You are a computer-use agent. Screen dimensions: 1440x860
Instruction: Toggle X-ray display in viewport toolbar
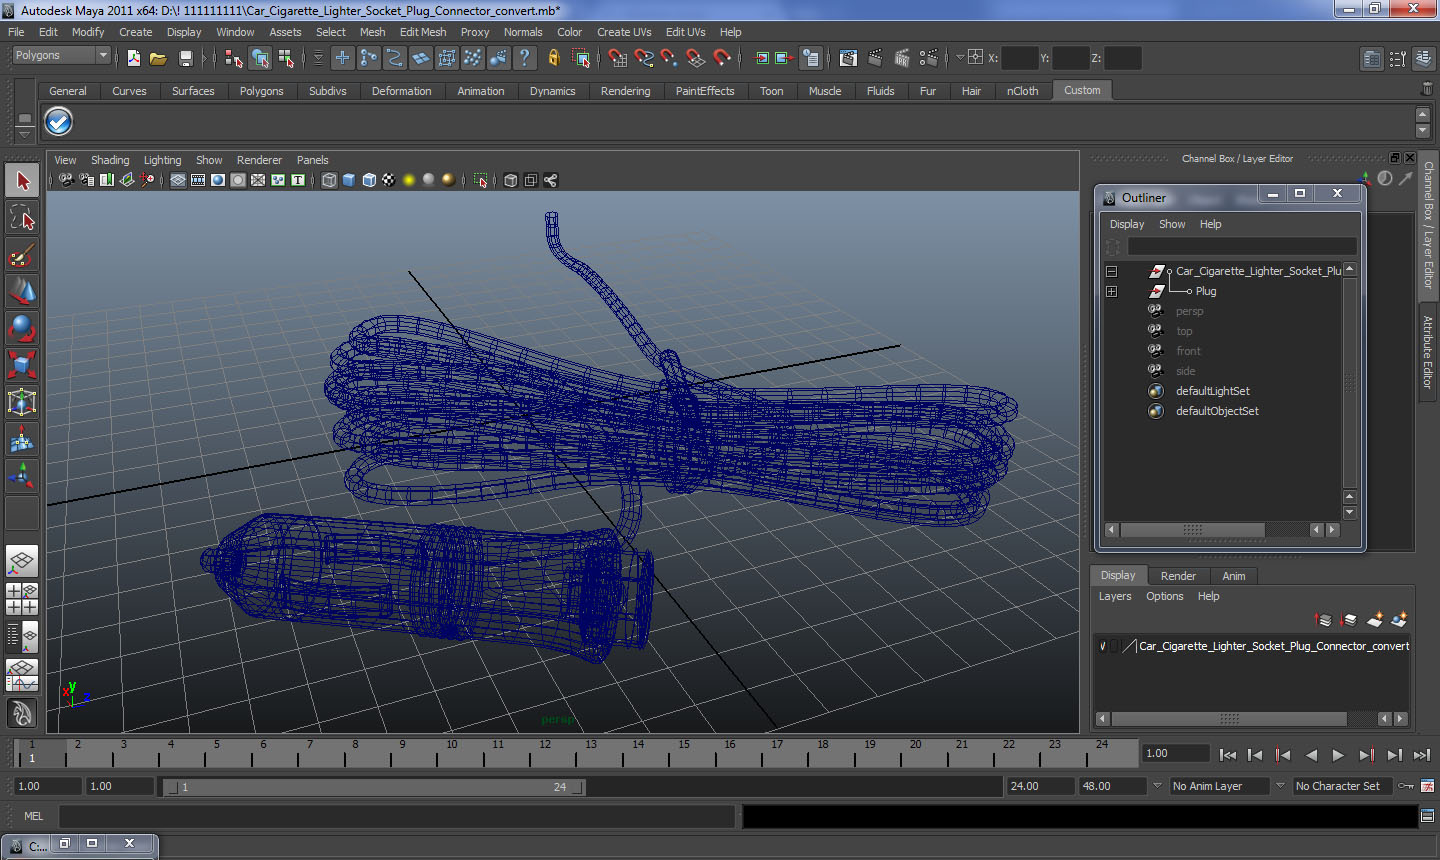pos(511,180)
